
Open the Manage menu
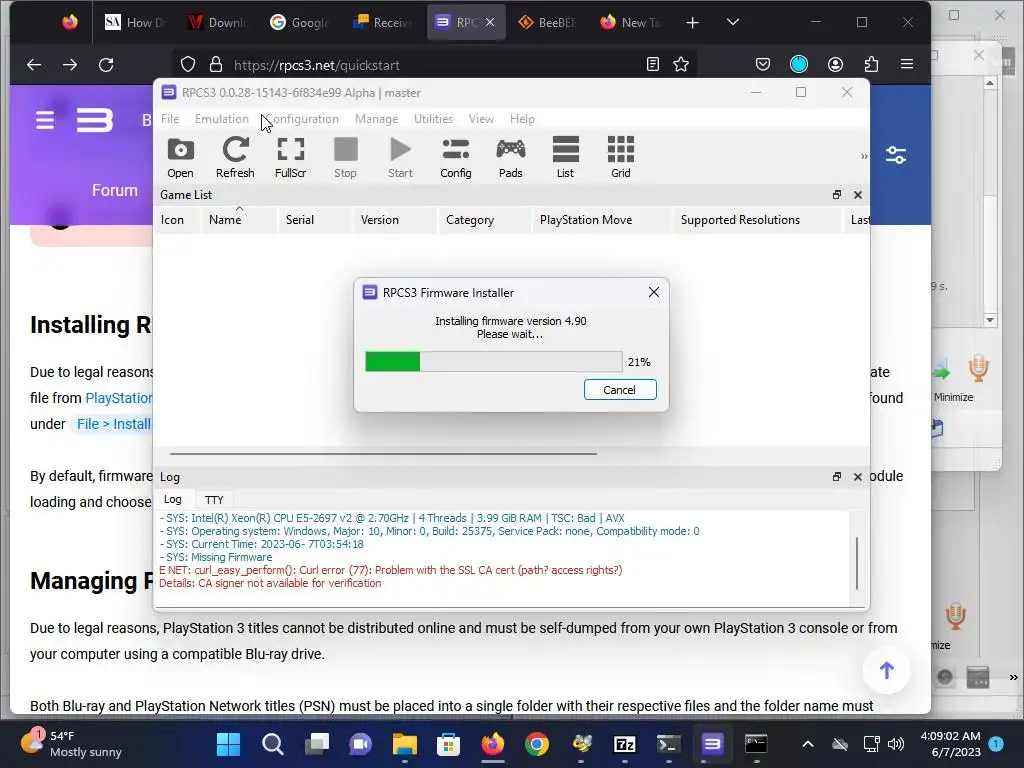[x=376, y=119]
